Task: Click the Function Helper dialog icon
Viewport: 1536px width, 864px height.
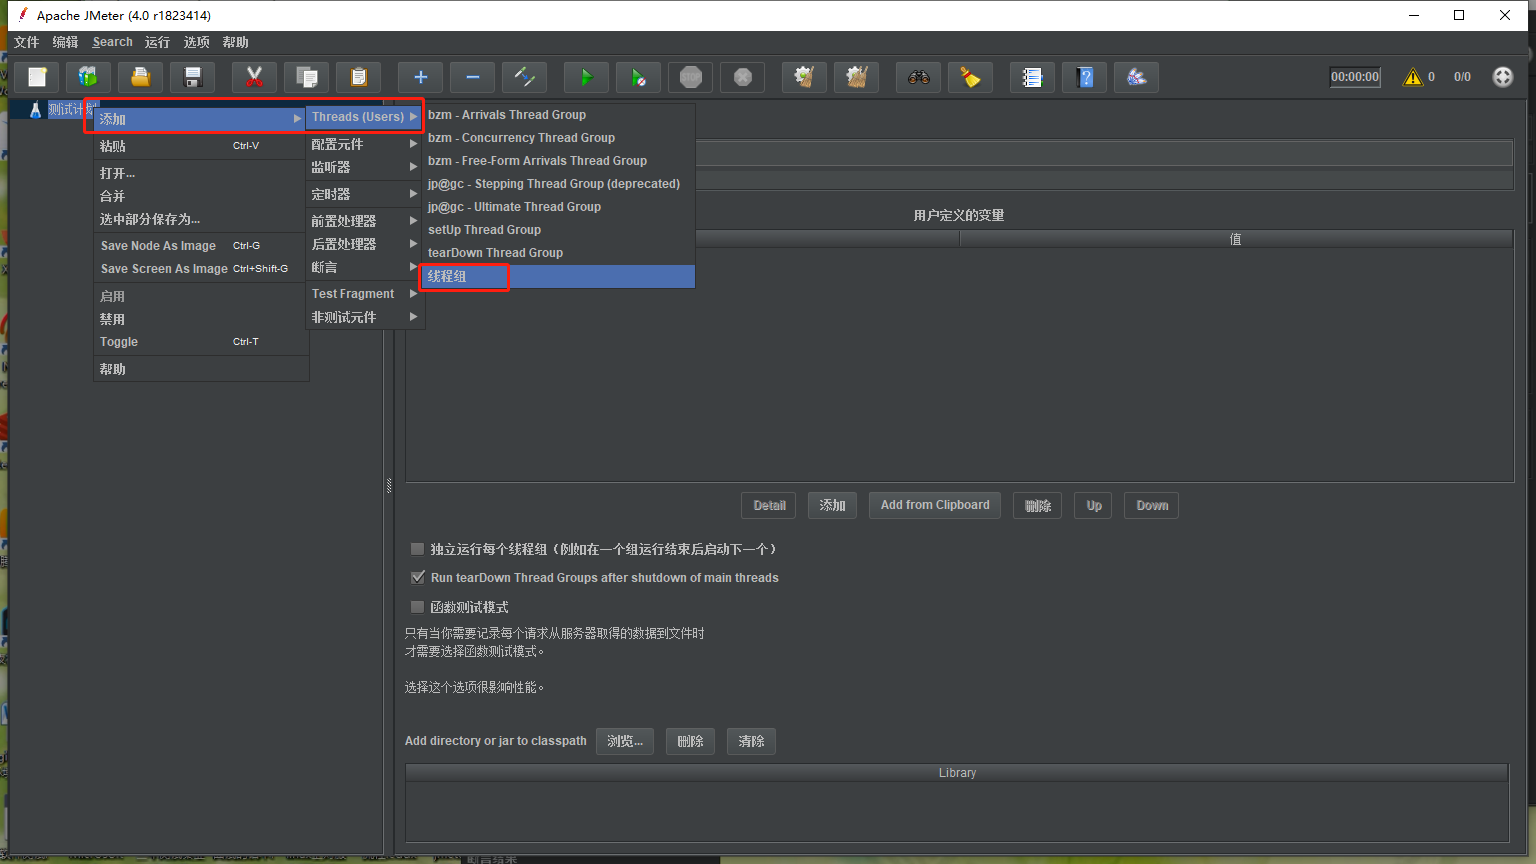Action: pyautogui.click(x=1032, y=77)
